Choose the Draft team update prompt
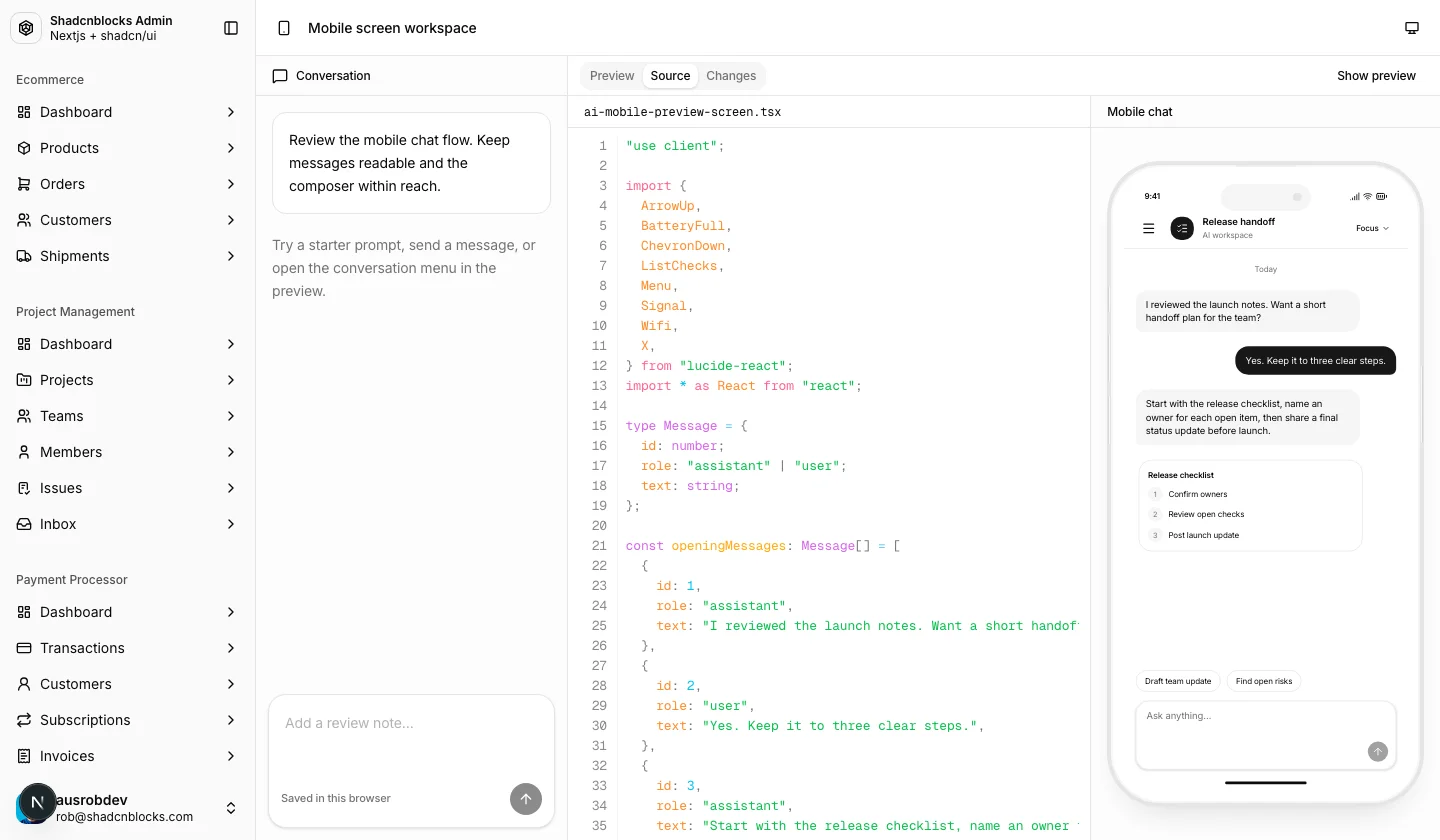Screen dimensions: 1440x840 [1178, 681]
